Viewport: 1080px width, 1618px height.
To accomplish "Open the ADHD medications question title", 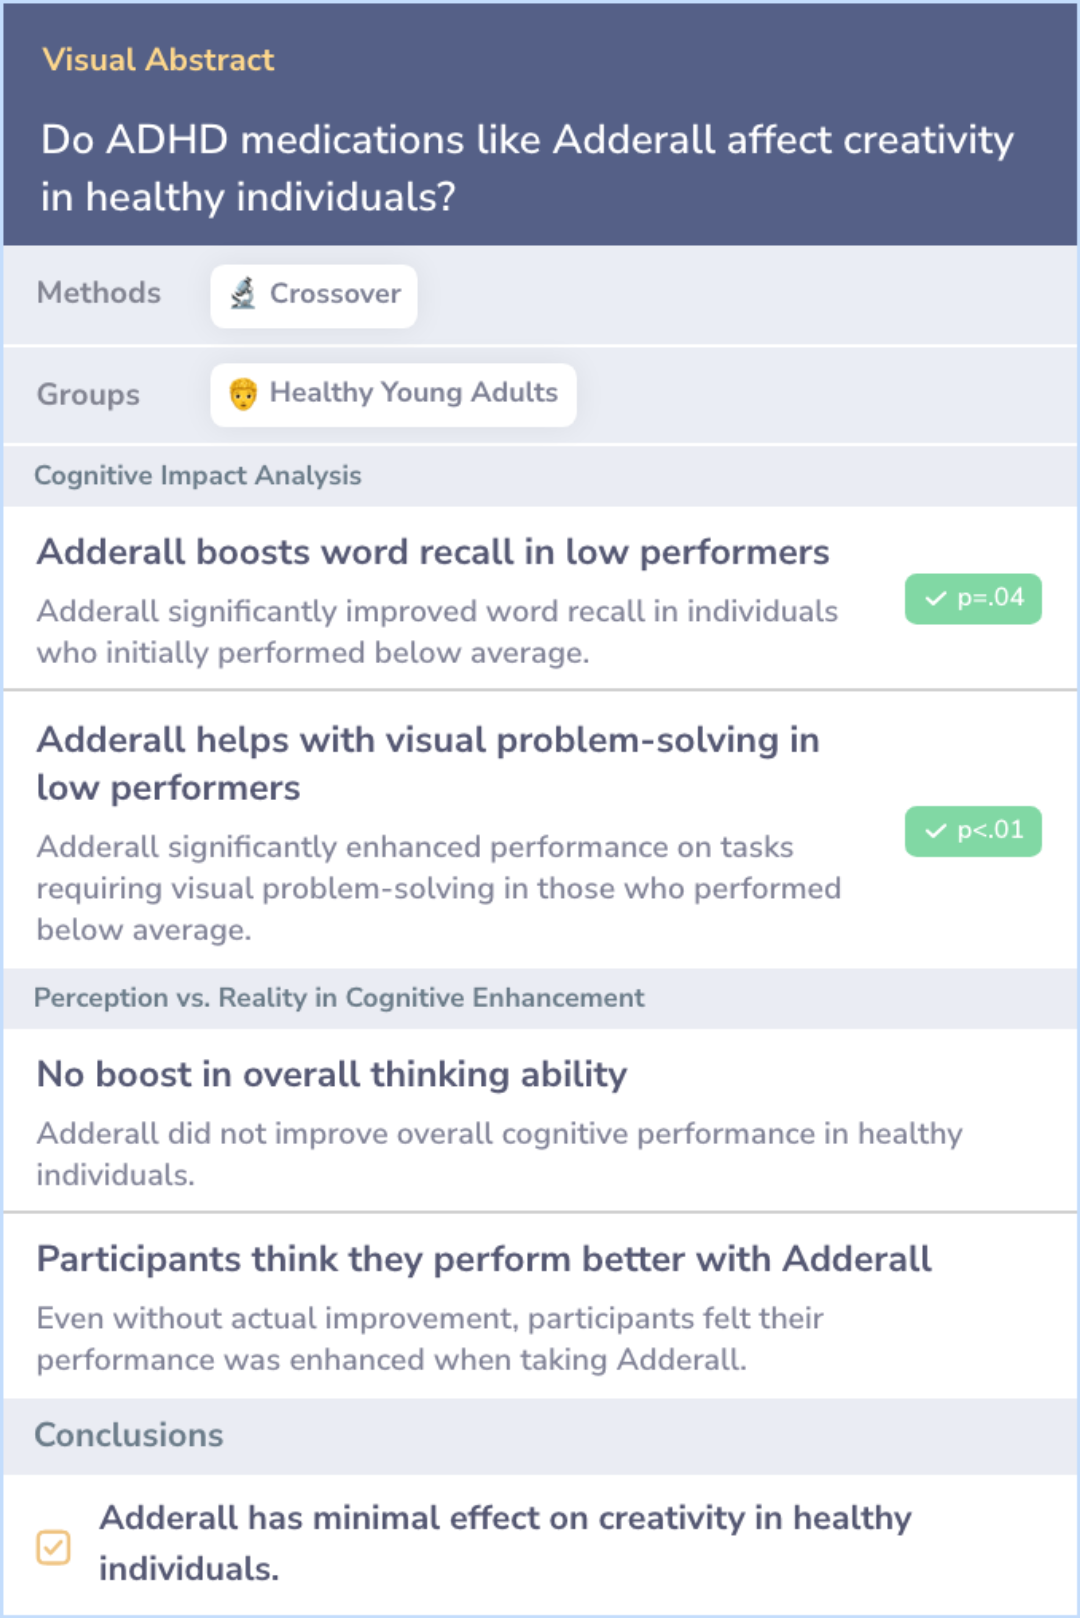I will 527,168.
